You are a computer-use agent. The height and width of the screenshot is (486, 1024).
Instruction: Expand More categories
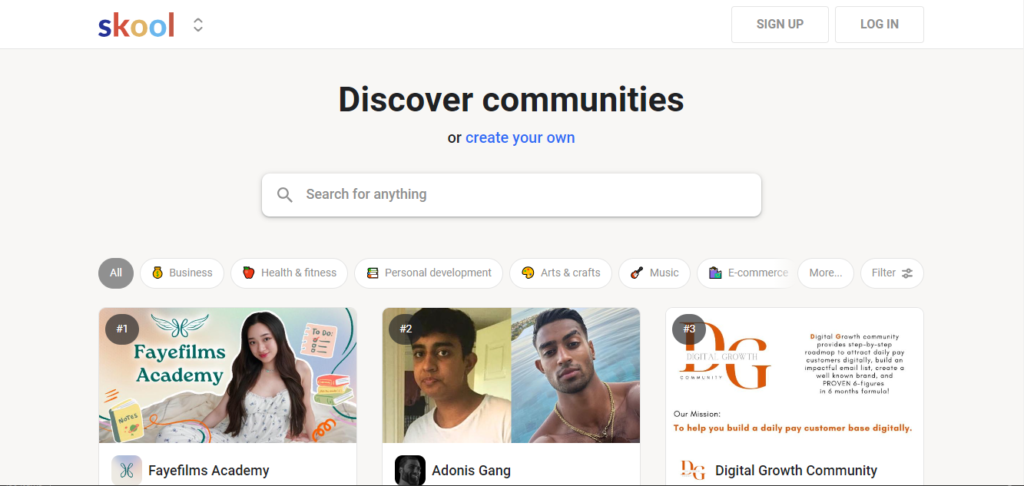[x=825, y=273]
